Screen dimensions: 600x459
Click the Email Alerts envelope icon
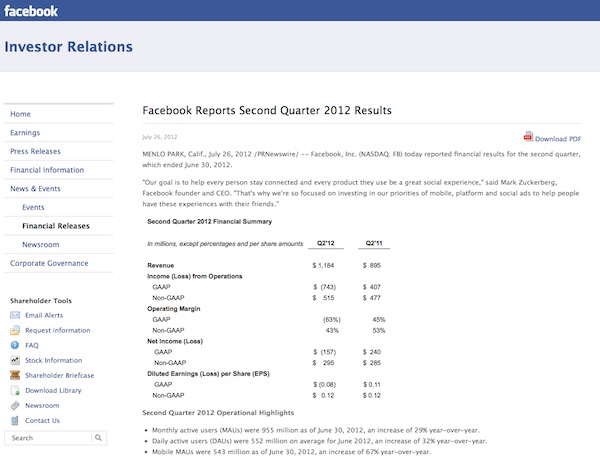[x=15, y=315]
